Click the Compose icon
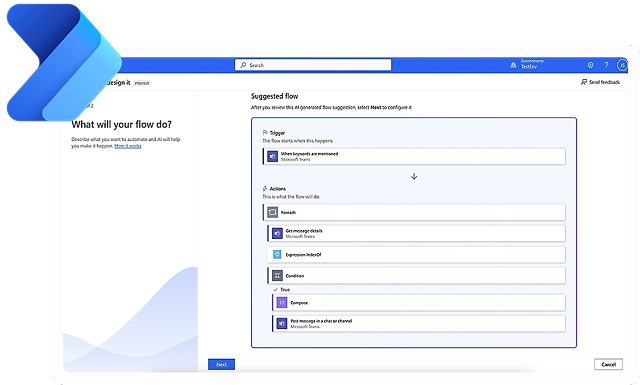 point(282,303)
